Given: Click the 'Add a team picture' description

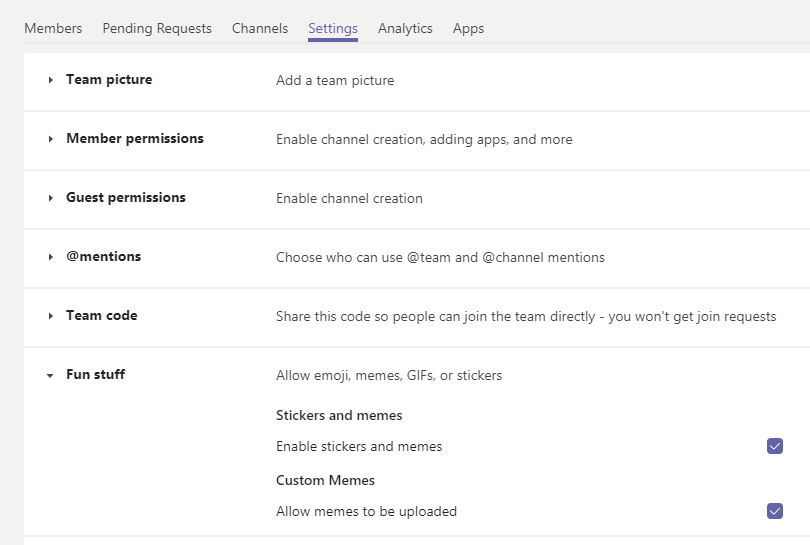Looking at the screenshot, I should [335, 80].
